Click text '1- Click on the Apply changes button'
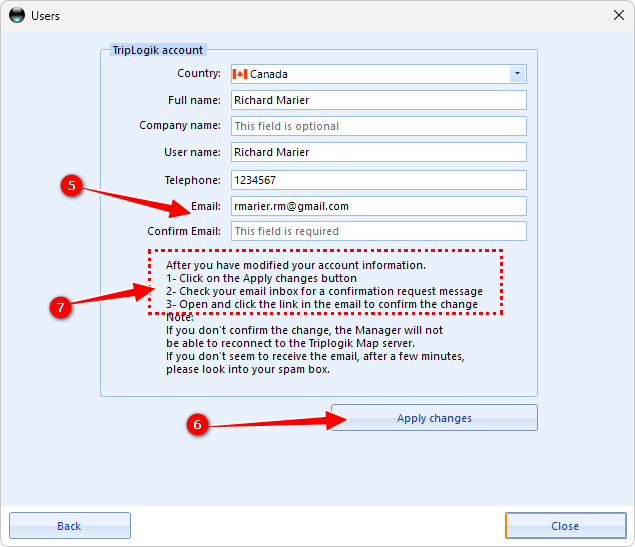 click(x=261, y=278)
